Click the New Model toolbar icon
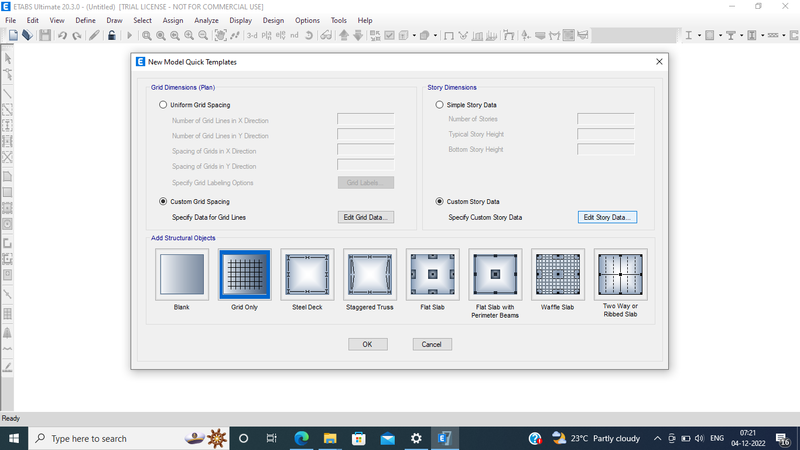Screen dimensions: 800x450 pos(13,35)
